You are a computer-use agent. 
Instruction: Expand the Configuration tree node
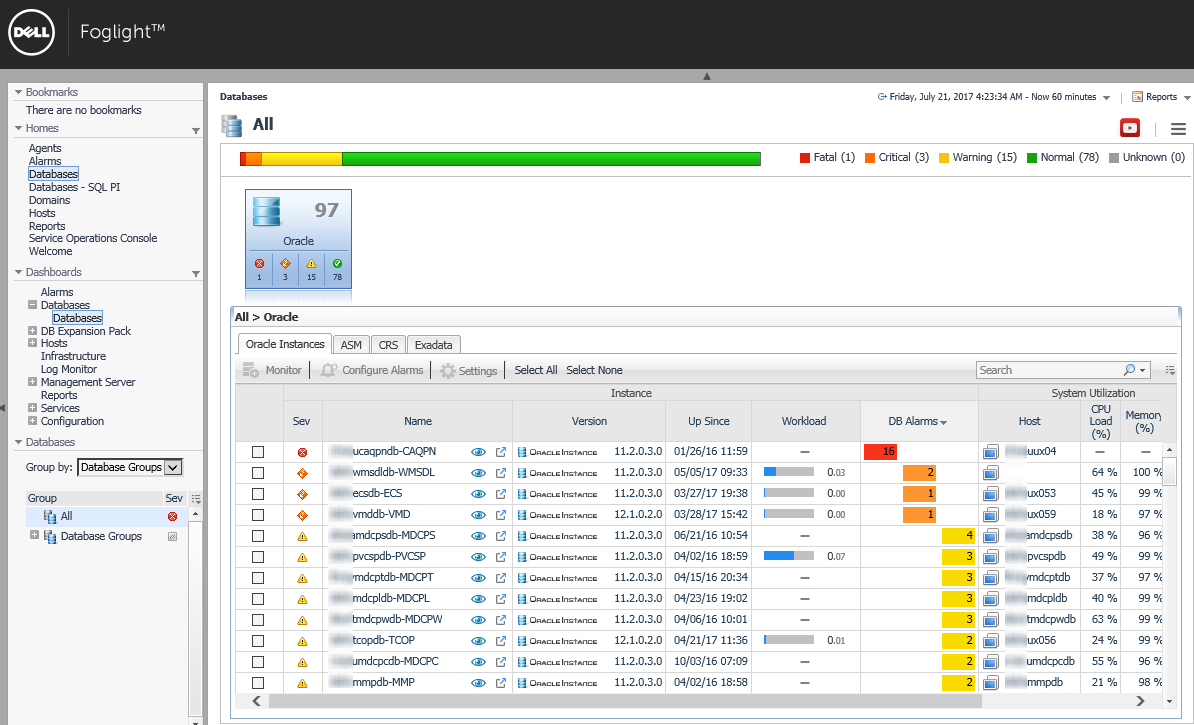pos(32,420)
